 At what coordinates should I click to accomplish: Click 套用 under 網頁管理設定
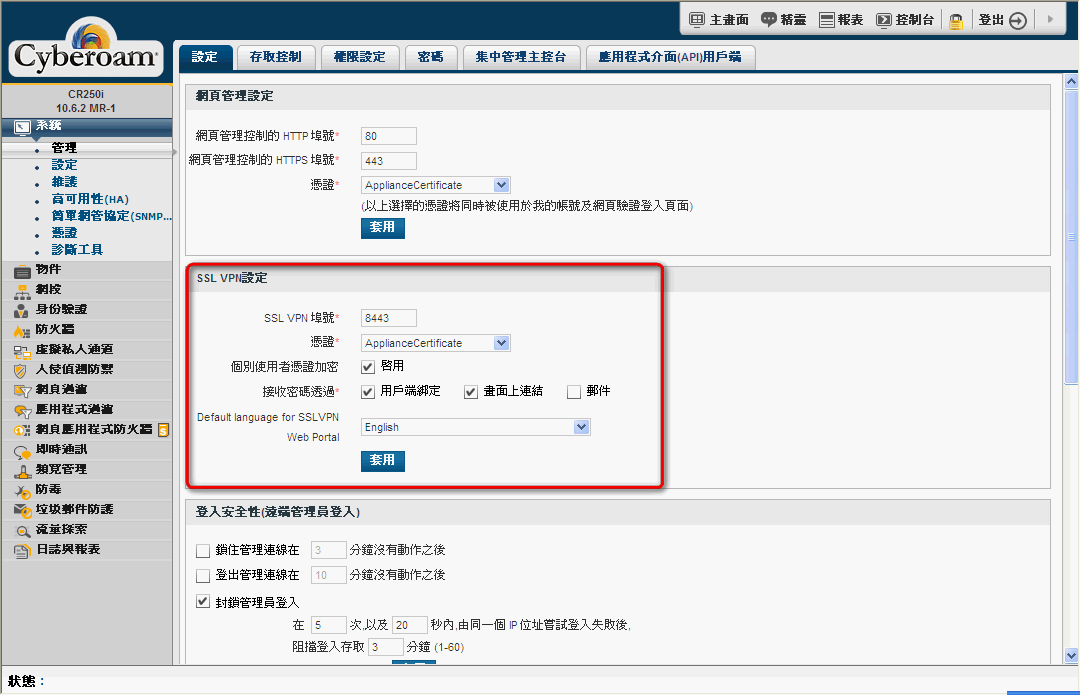pos(382,227)
